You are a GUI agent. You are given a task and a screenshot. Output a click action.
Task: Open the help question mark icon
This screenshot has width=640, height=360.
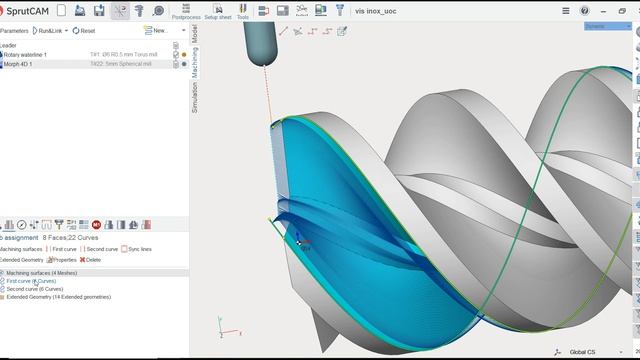tap(584, 11)
